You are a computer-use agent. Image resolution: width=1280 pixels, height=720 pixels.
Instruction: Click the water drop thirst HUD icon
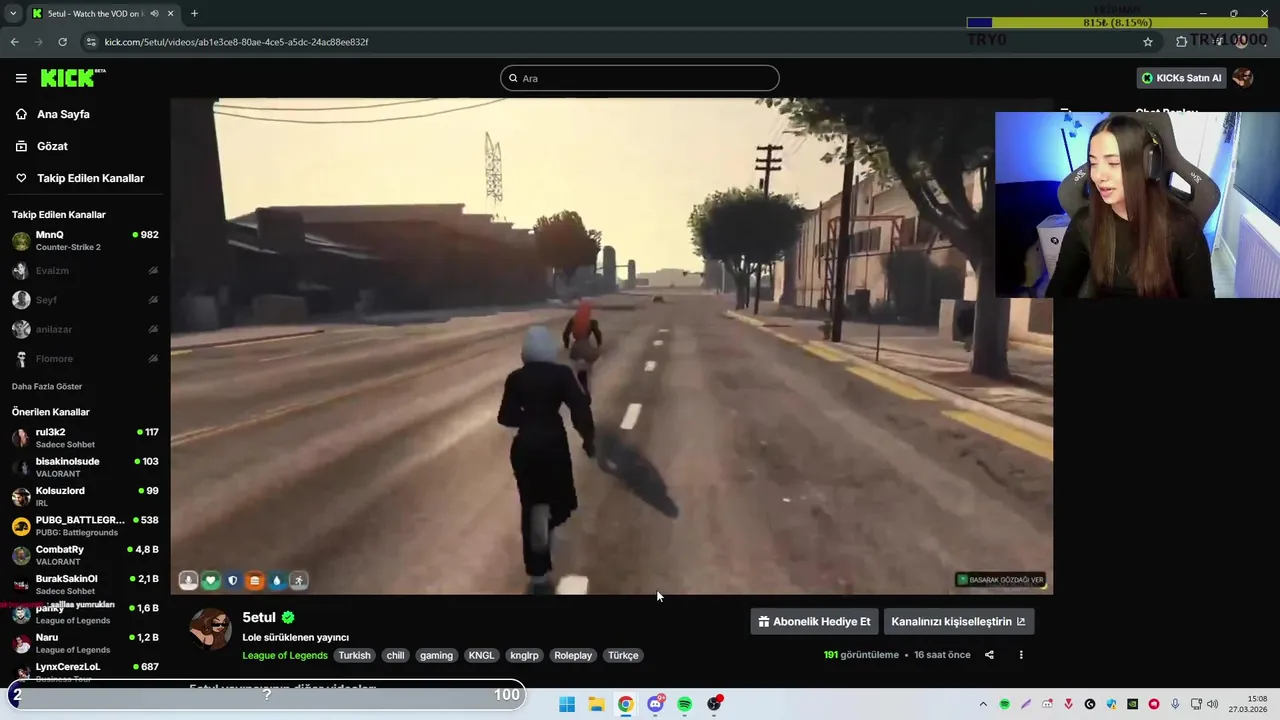(x=276, y=580)
